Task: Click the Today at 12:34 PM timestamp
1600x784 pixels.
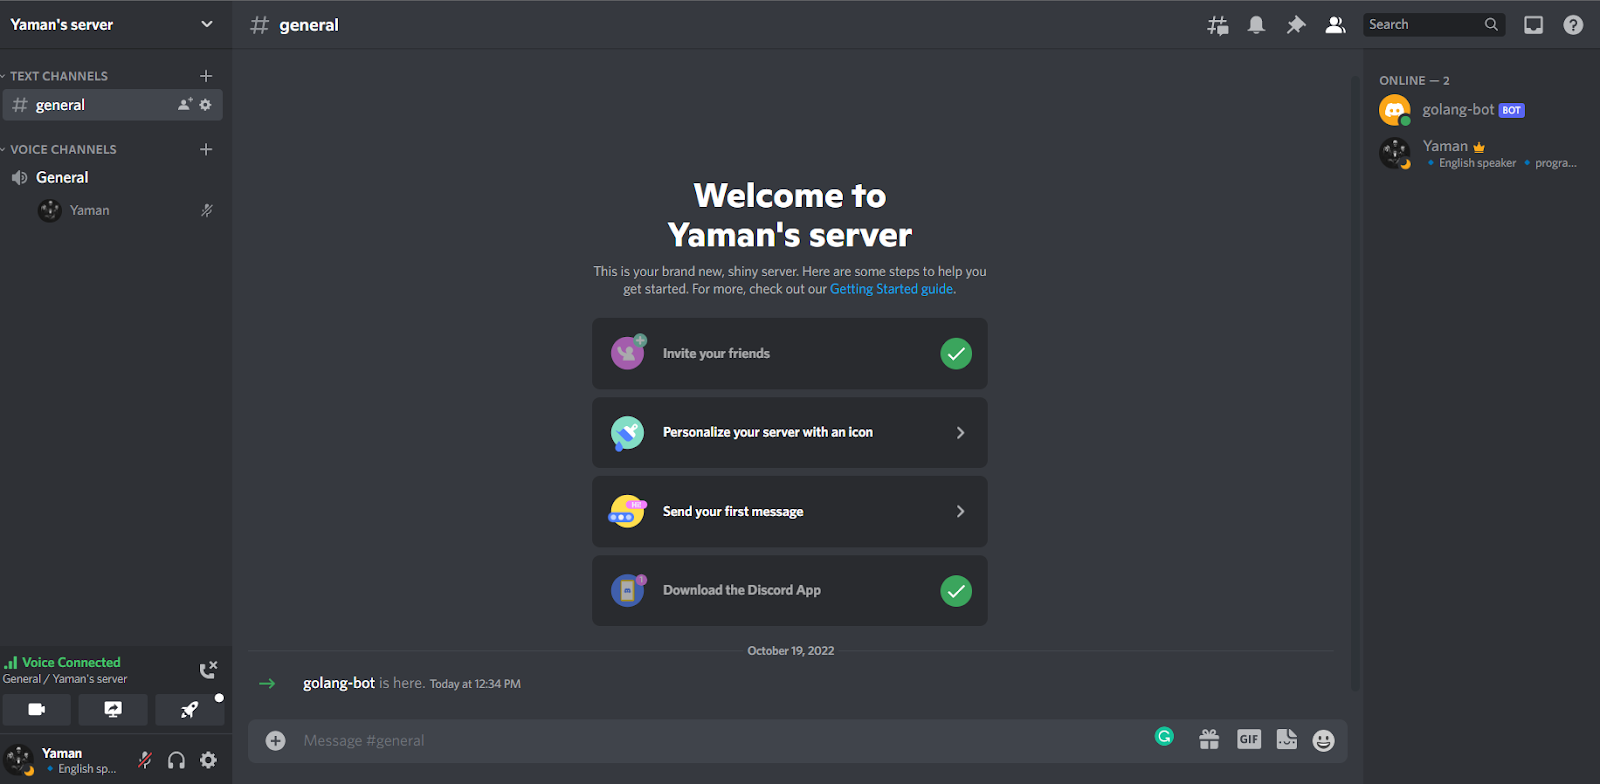Action: coord(475,684)
